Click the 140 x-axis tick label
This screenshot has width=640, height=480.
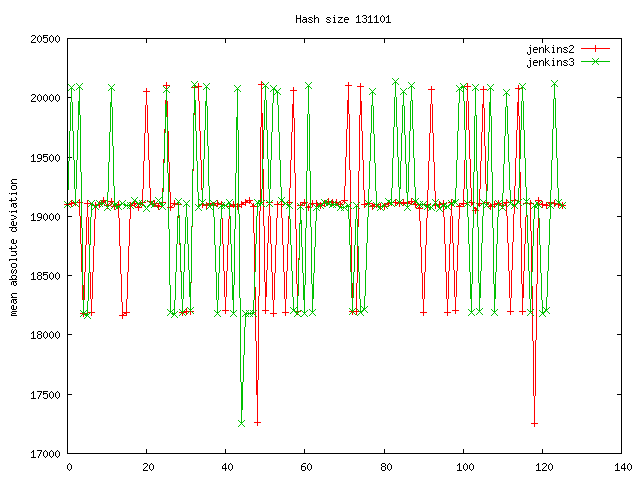(x=623, y=467)
